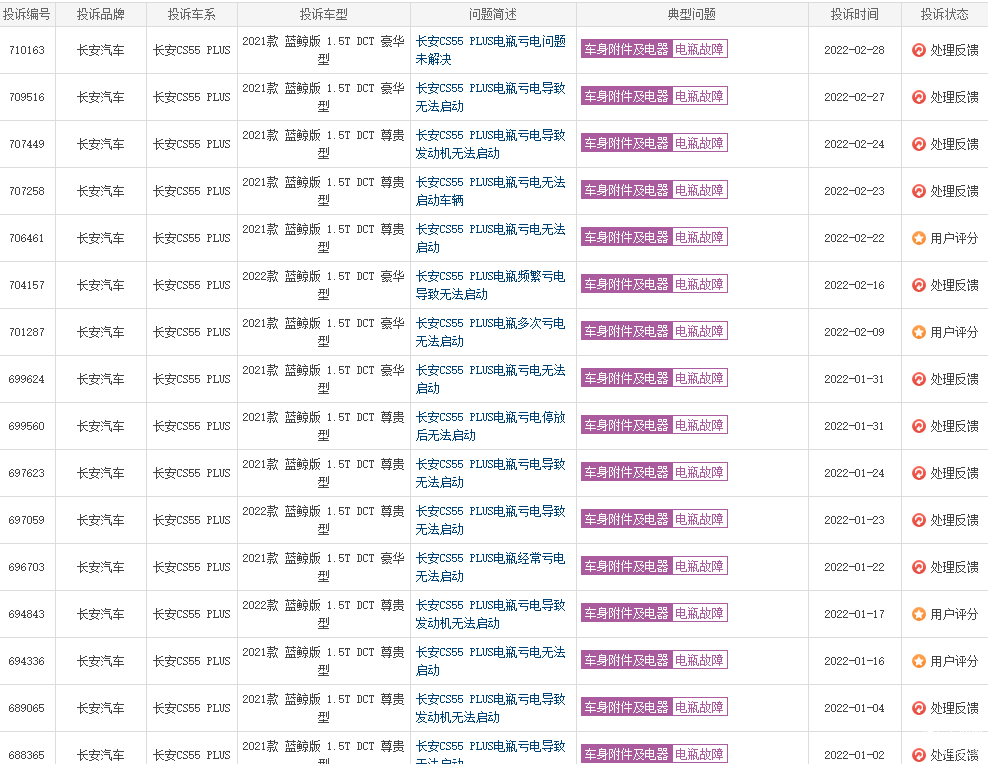Image resolution: width=988 pixels, height=764 pixels.
Task: Click the 投诉车系 column header
Action: coord(192,14)
